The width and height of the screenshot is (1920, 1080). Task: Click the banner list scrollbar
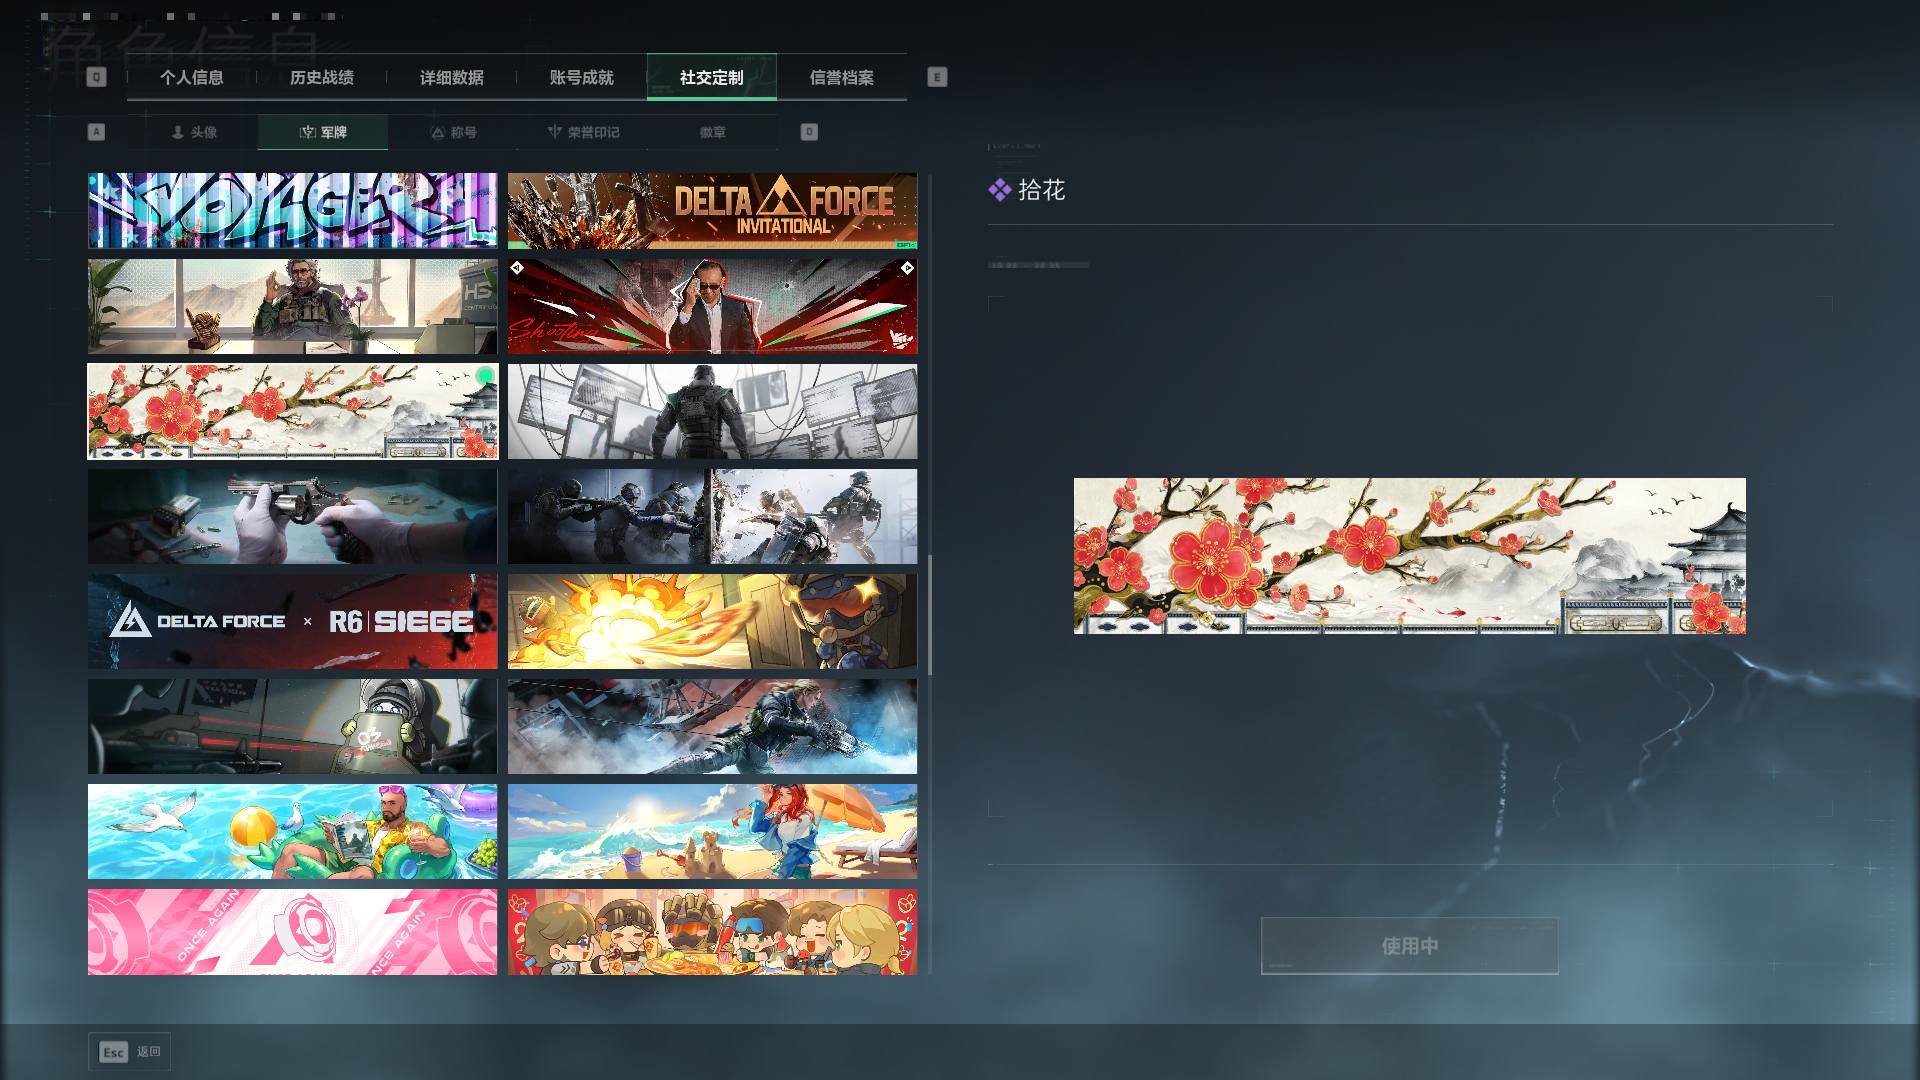930,615
